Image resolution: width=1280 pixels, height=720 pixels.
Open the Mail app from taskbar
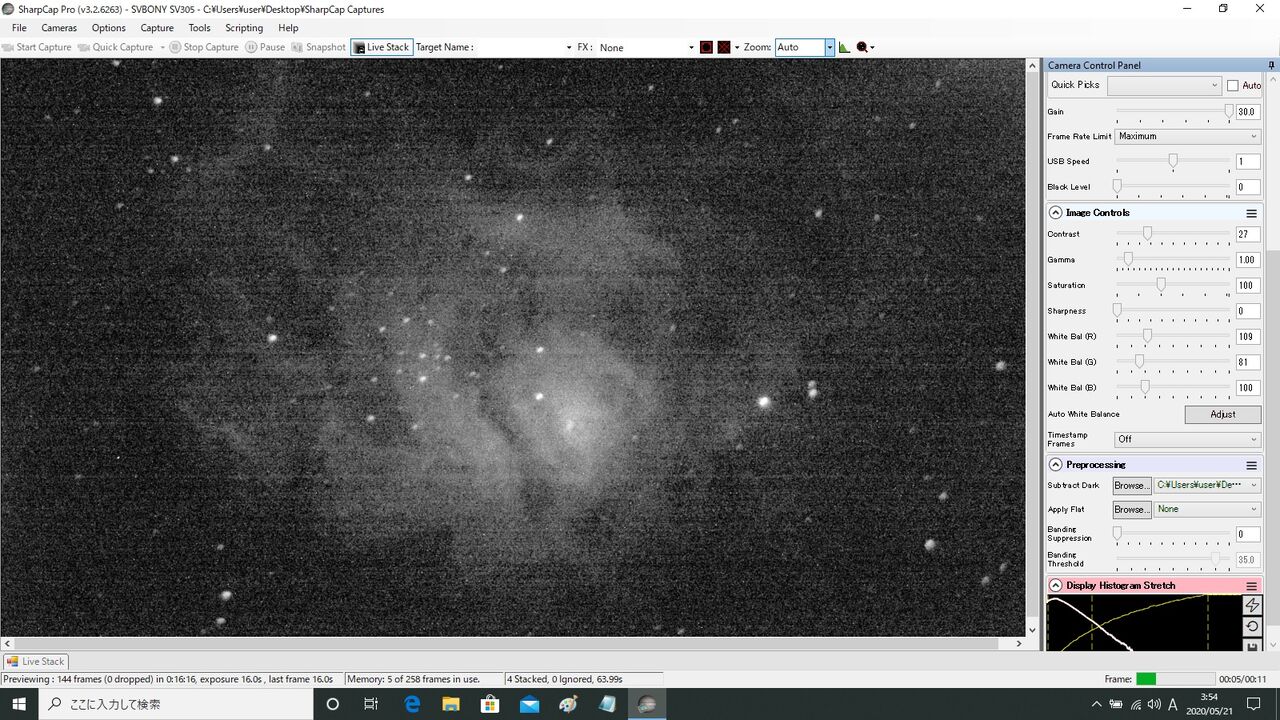pyautogui.click(x=529, y=704)
